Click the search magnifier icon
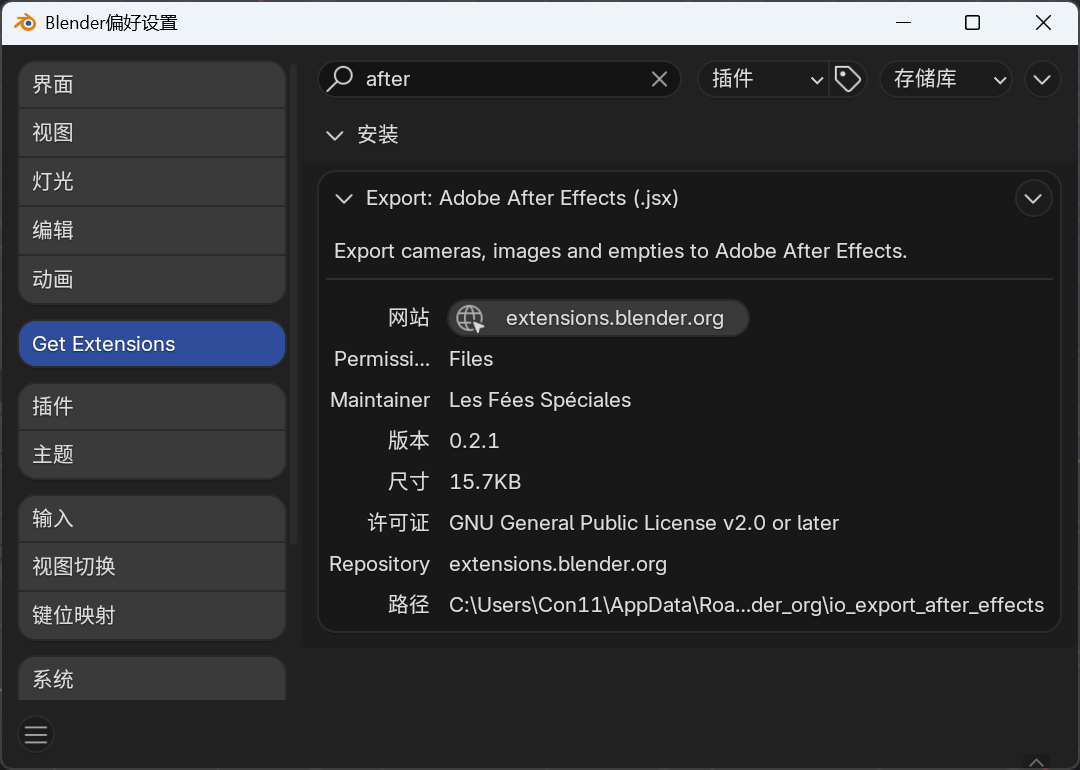 coord(340,79)
